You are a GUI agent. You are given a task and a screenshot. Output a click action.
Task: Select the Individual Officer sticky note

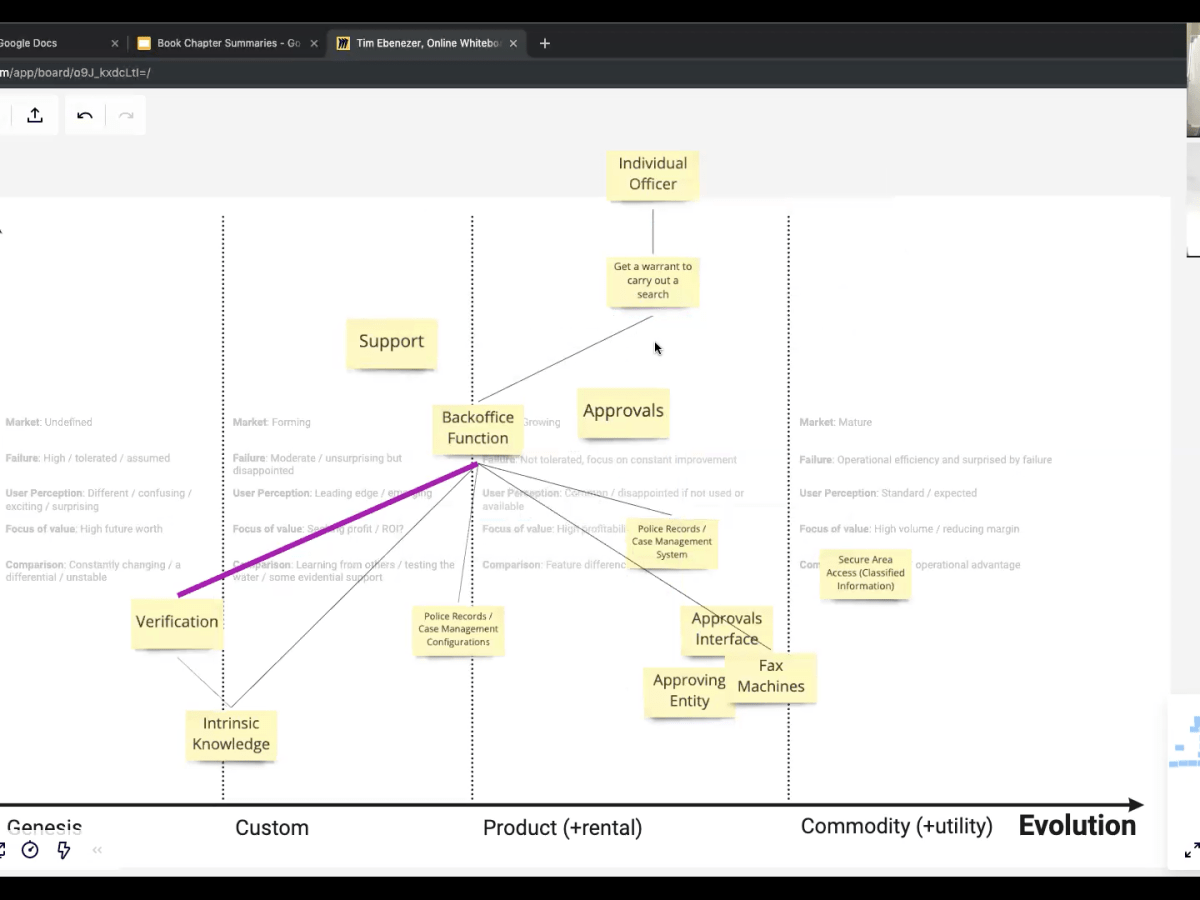[653, 174]
